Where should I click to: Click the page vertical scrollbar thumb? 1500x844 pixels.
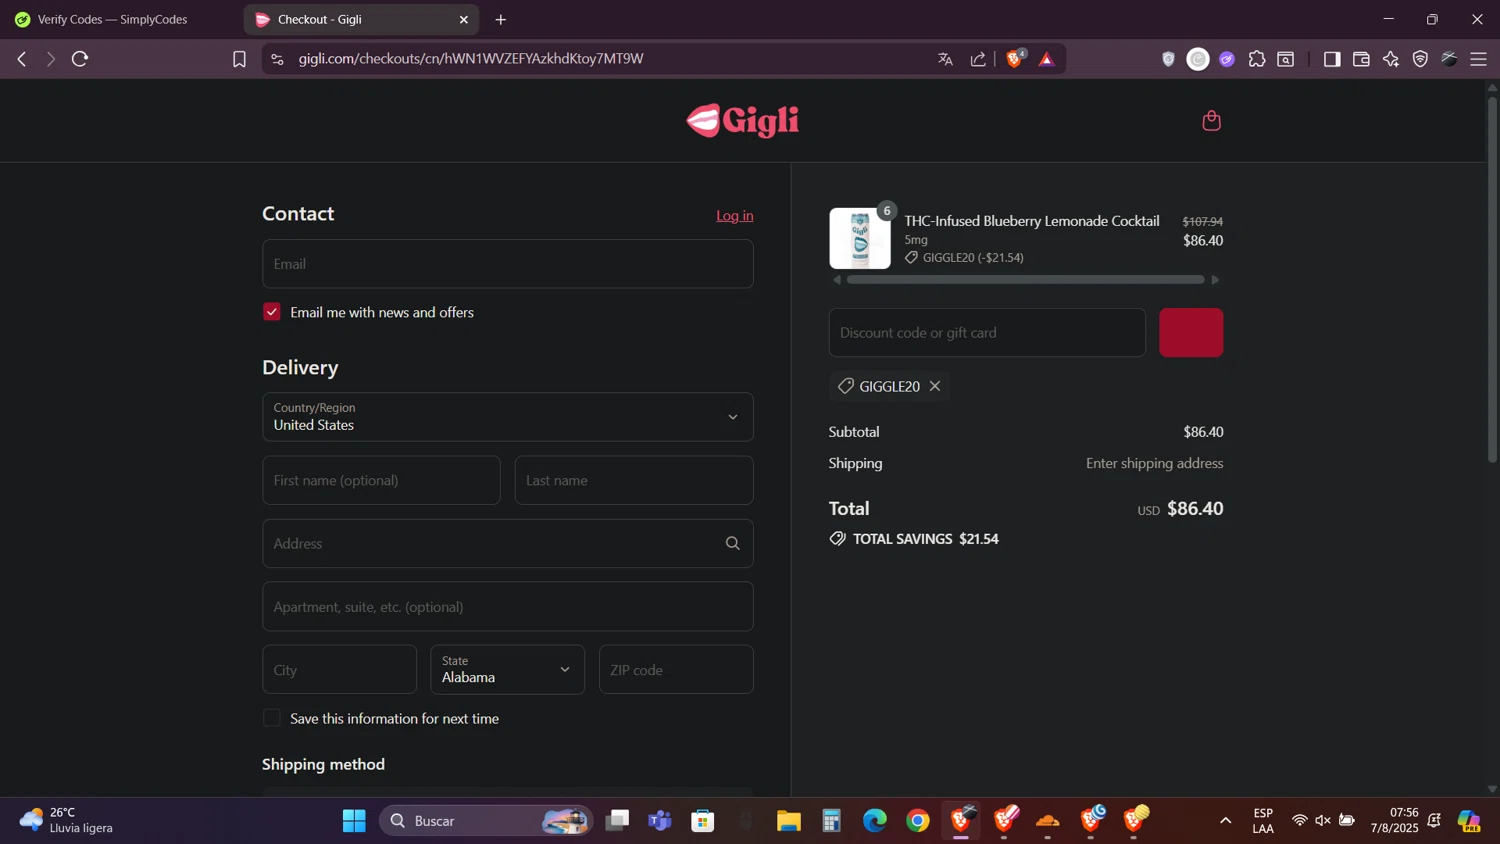1492,278
